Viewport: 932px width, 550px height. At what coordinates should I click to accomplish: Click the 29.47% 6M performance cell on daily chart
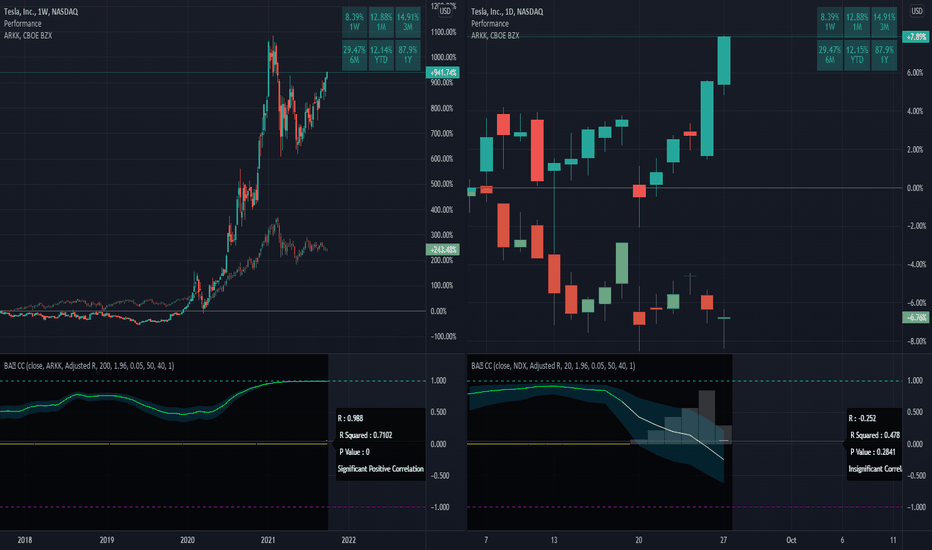830,55
